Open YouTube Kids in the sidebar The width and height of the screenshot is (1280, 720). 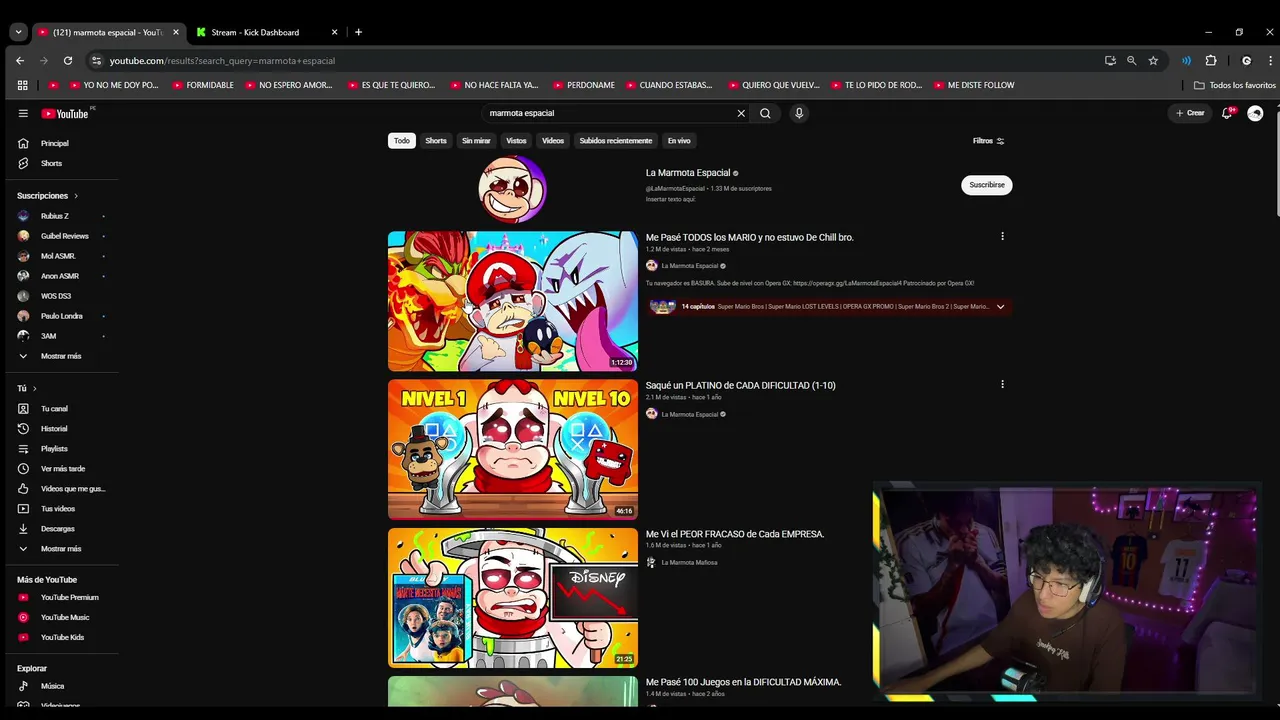pos(63,637)
